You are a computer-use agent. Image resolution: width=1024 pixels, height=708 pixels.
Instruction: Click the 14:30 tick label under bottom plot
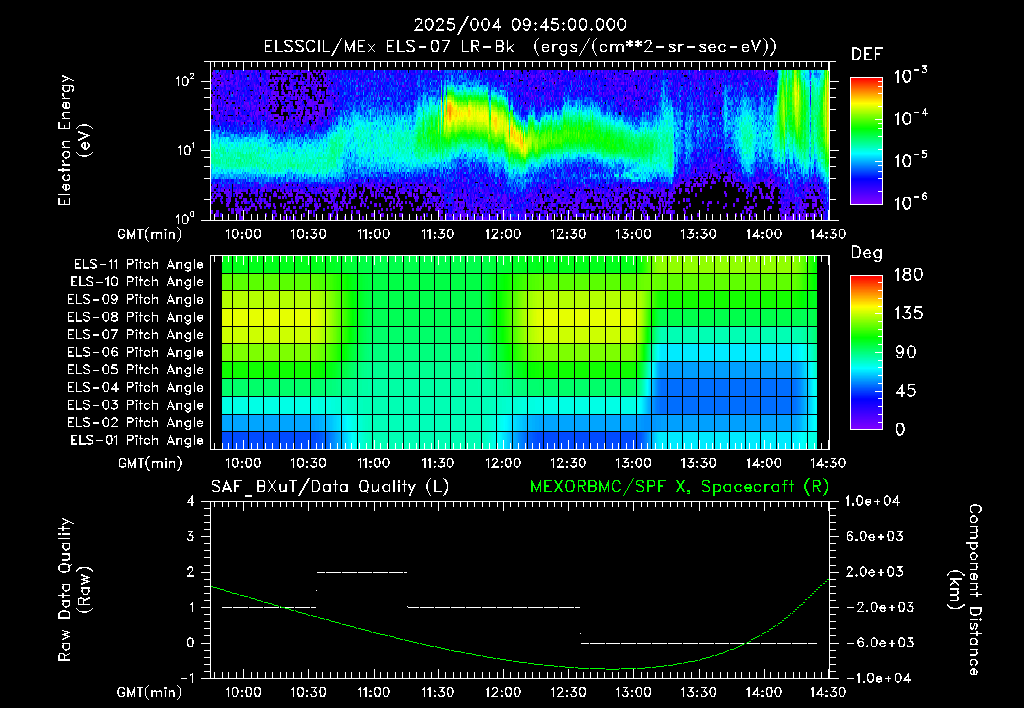828,692
